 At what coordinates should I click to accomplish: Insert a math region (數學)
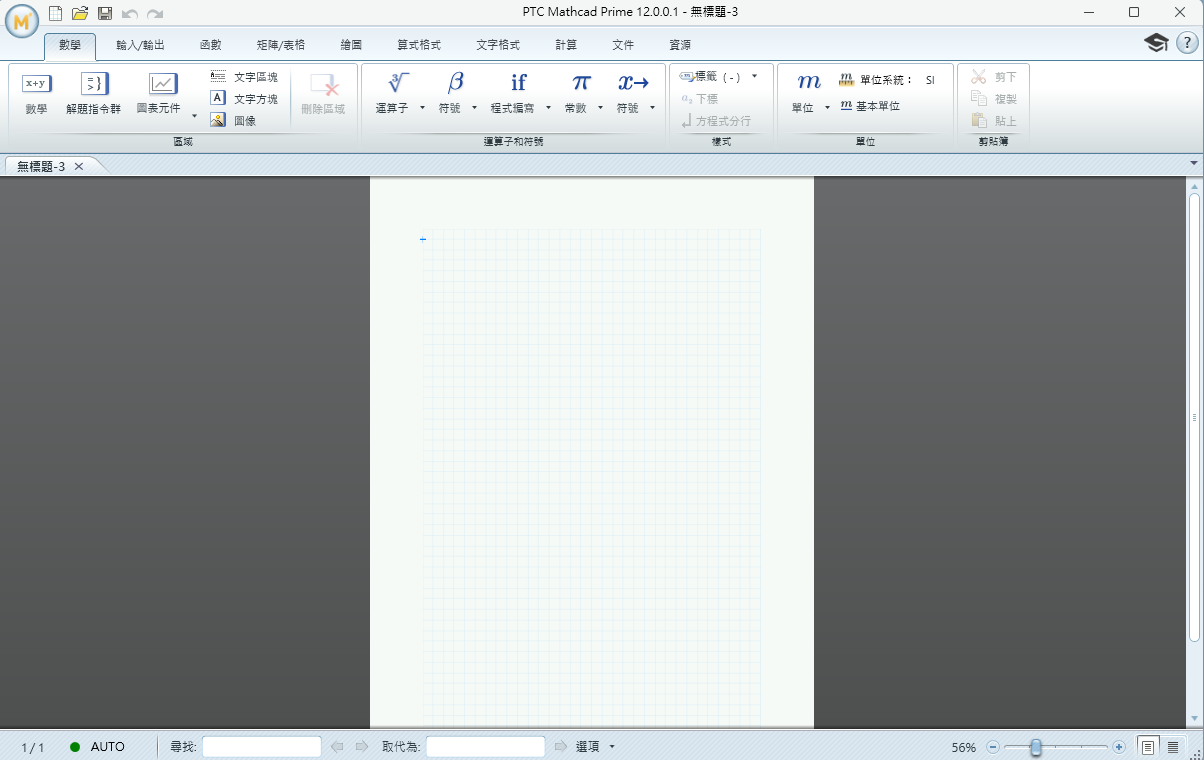(x=37, y=94)
